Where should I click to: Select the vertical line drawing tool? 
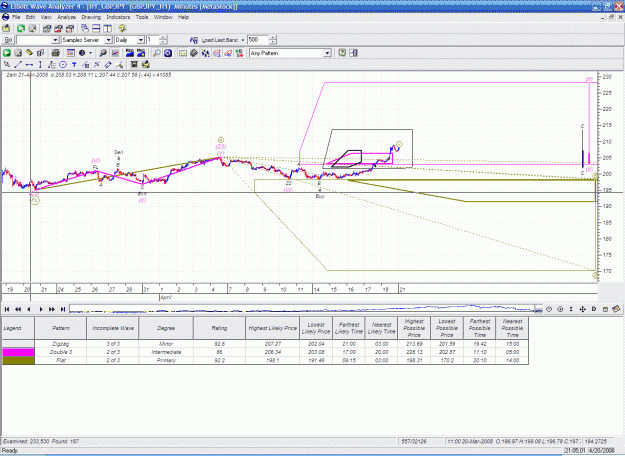(x=40, y=64)
